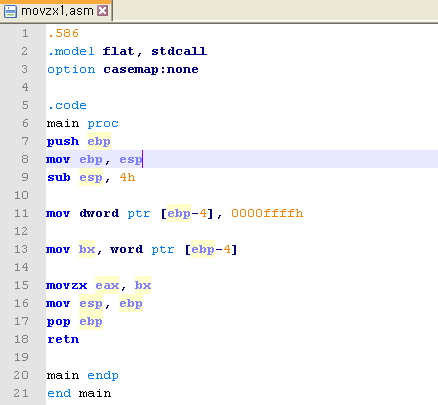Click 'endp' on line 20
Screen dimensions: 438x405
click(x=103, y=376)
